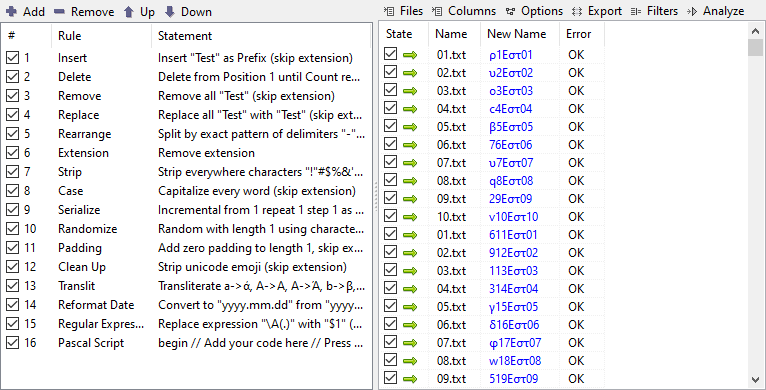Click file name 10.txt
The width and height of the screenshot is (766, 390).
pos(451,217)
